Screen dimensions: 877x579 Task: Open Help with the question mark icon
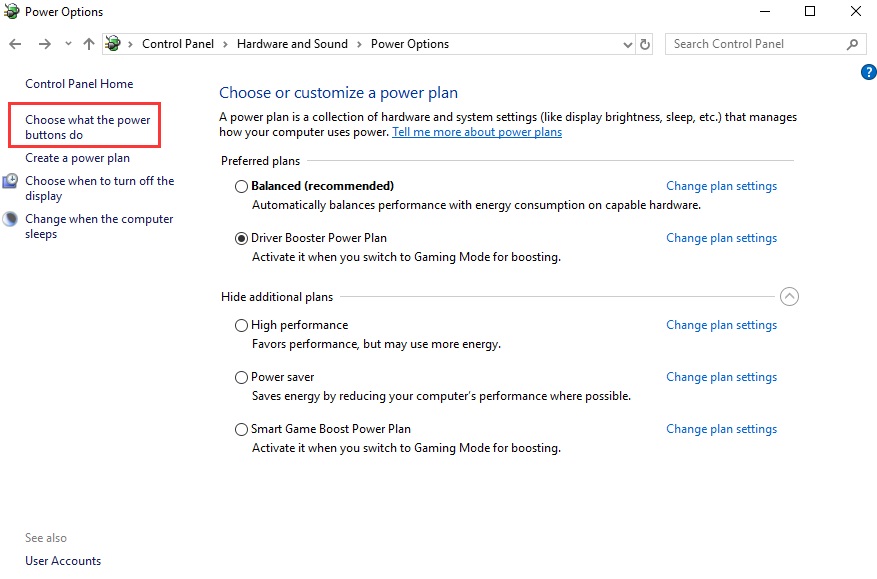869,72
